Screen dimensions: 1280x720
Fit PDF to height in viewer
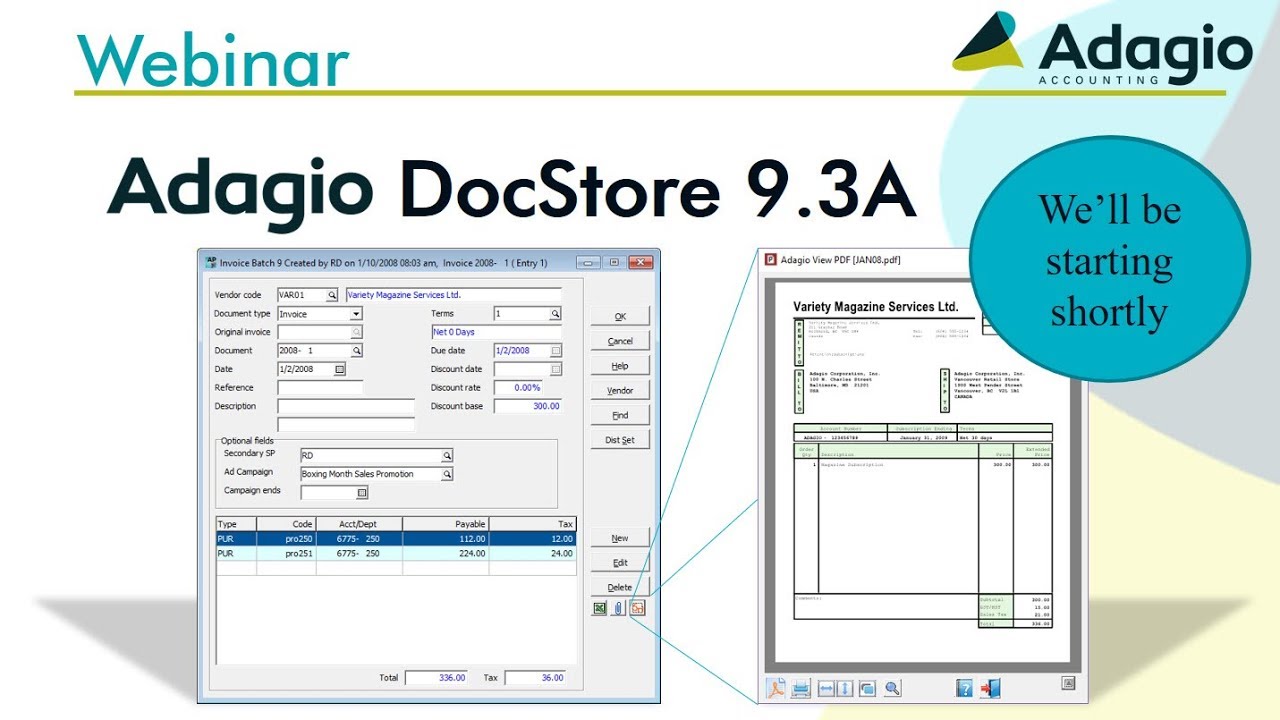[845, 688]
